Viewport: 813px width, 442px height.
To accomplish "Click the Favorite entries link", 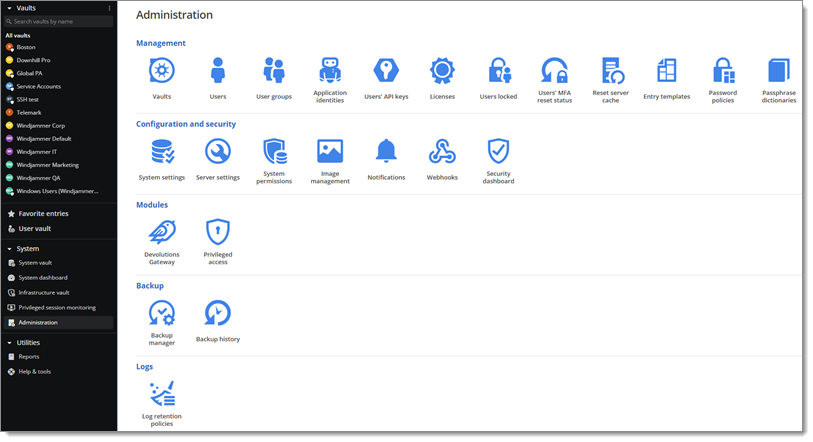I will tap(43, 213).
